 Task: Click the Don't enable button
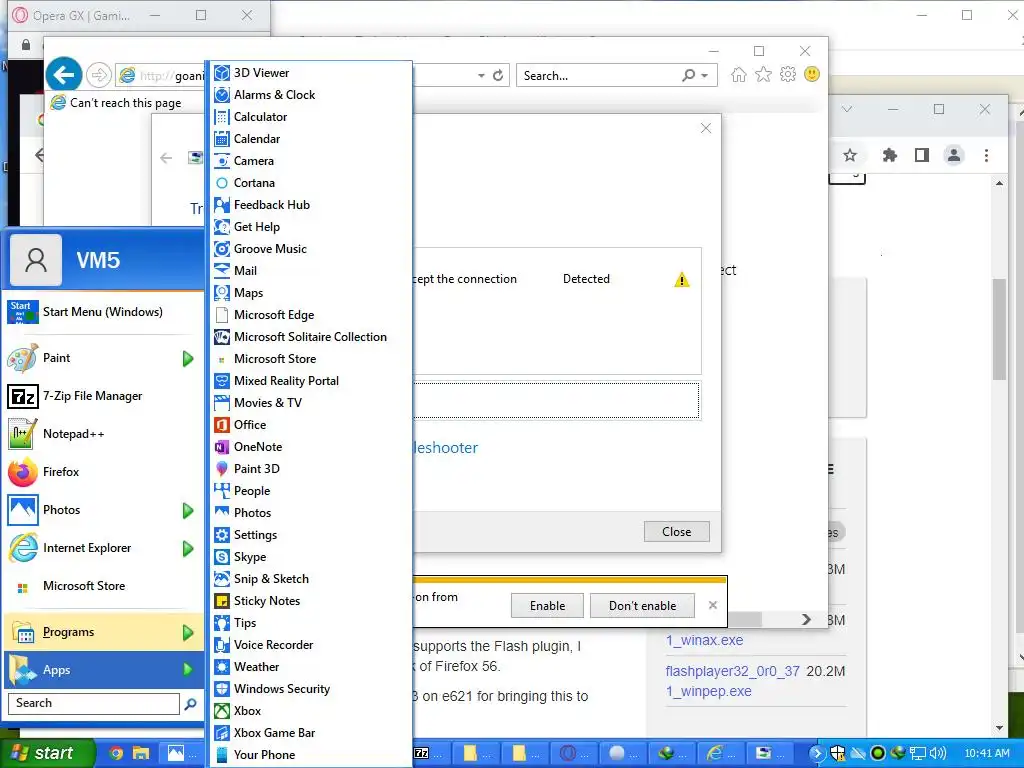643,605
